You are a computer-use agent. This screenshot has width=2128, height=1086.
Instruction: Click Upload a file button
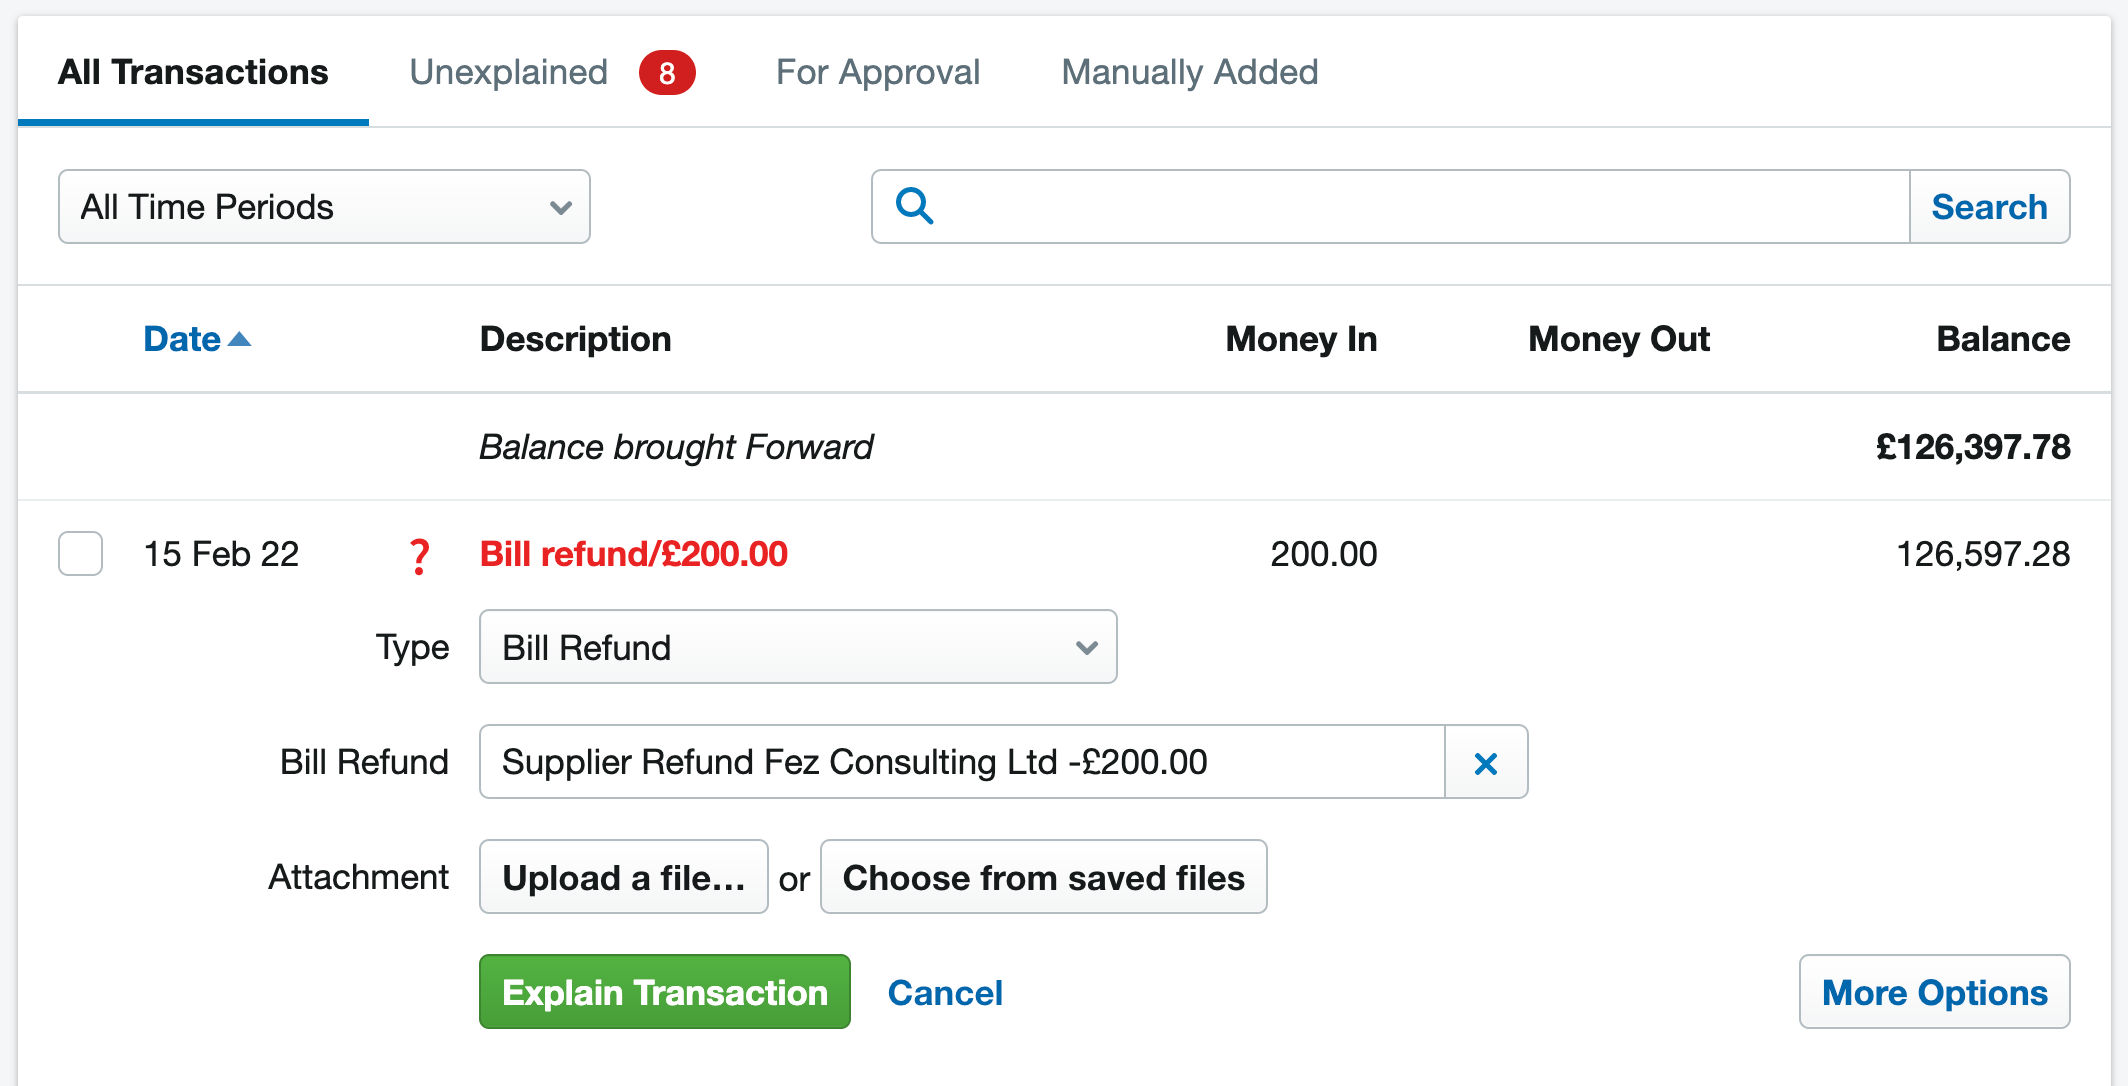[624, 877]
